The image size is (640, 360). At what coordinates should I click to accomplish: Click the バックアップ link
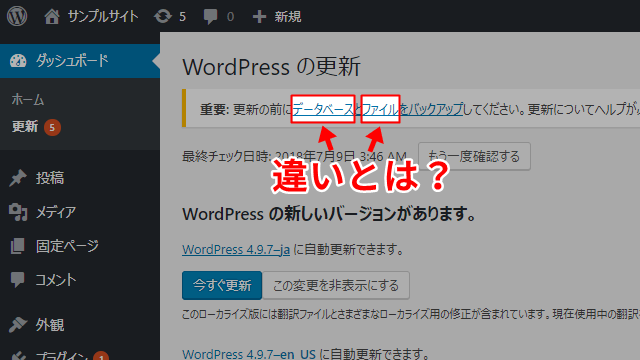point(436,109)
